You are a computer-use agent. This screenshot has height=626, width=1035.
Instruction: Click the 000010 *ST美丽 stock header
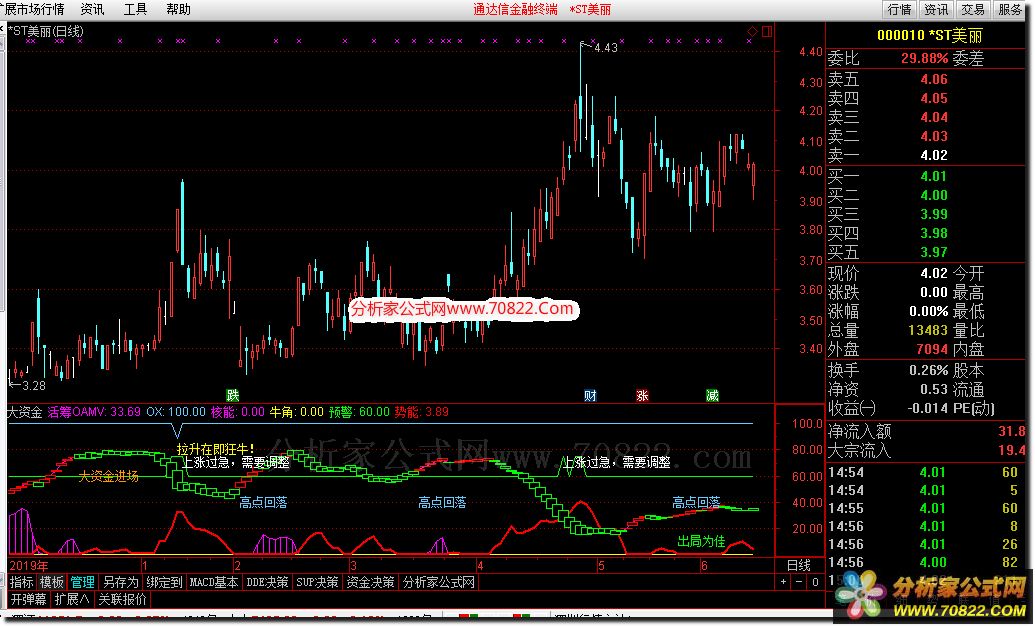[x=929, y=35]
